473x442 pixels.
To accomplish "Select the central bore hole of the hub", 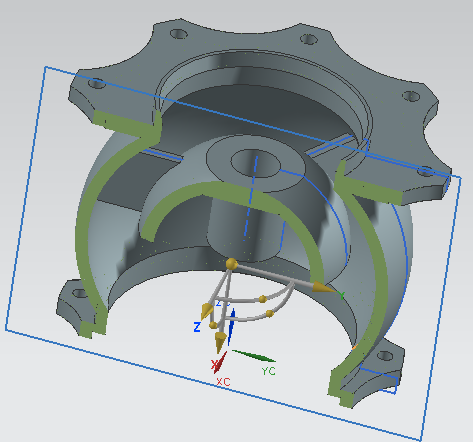I will click(x=256, y=163).
